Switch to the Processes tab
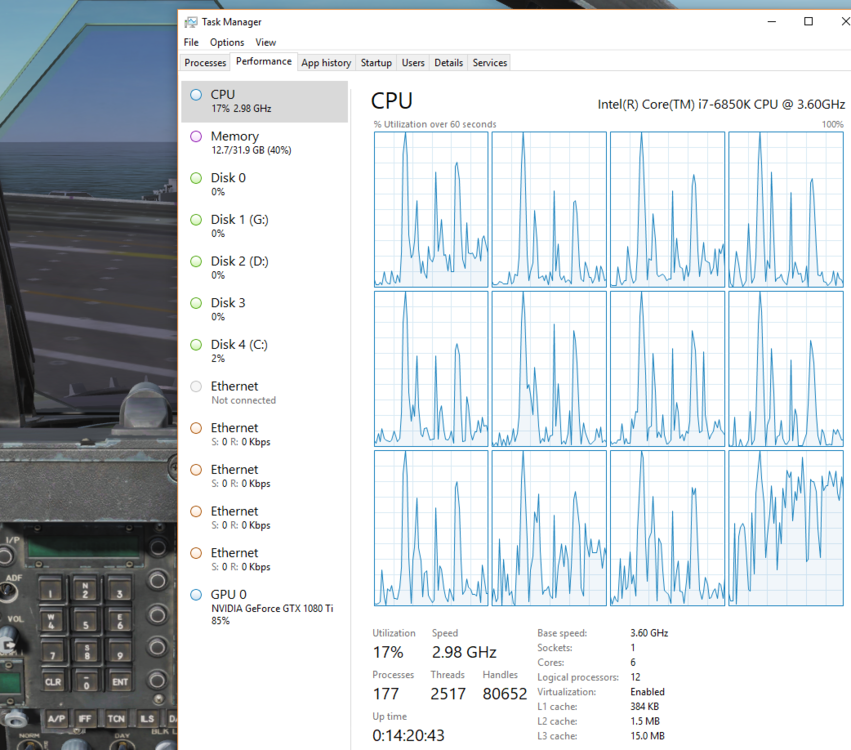The width and height of the screenshot is (851, 750). pos(205,63)
